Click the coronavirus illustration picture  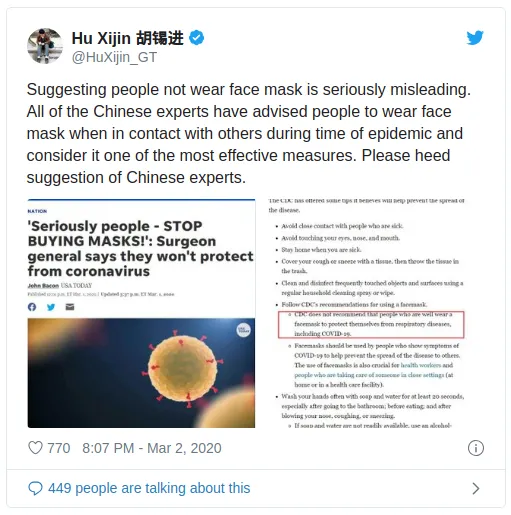pos(141,373)
